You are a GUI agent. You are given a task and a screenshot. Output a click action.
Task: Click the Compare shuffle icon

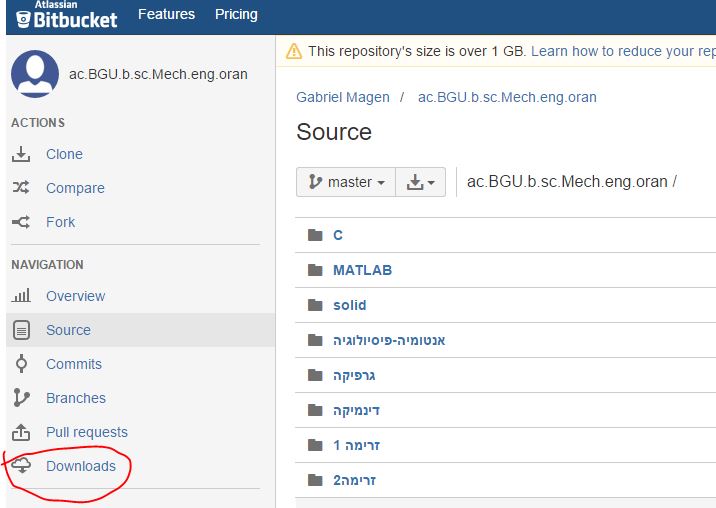[x=21, y=187]
